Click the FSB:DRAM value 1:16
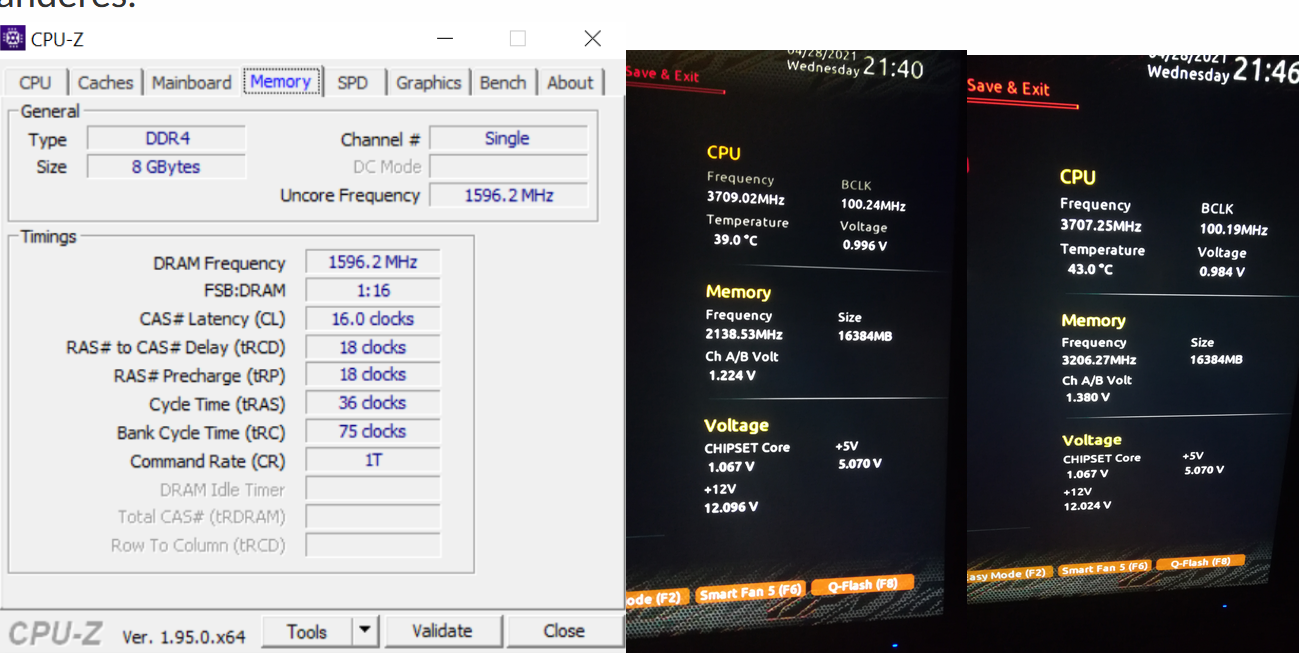 click(372, 290)
